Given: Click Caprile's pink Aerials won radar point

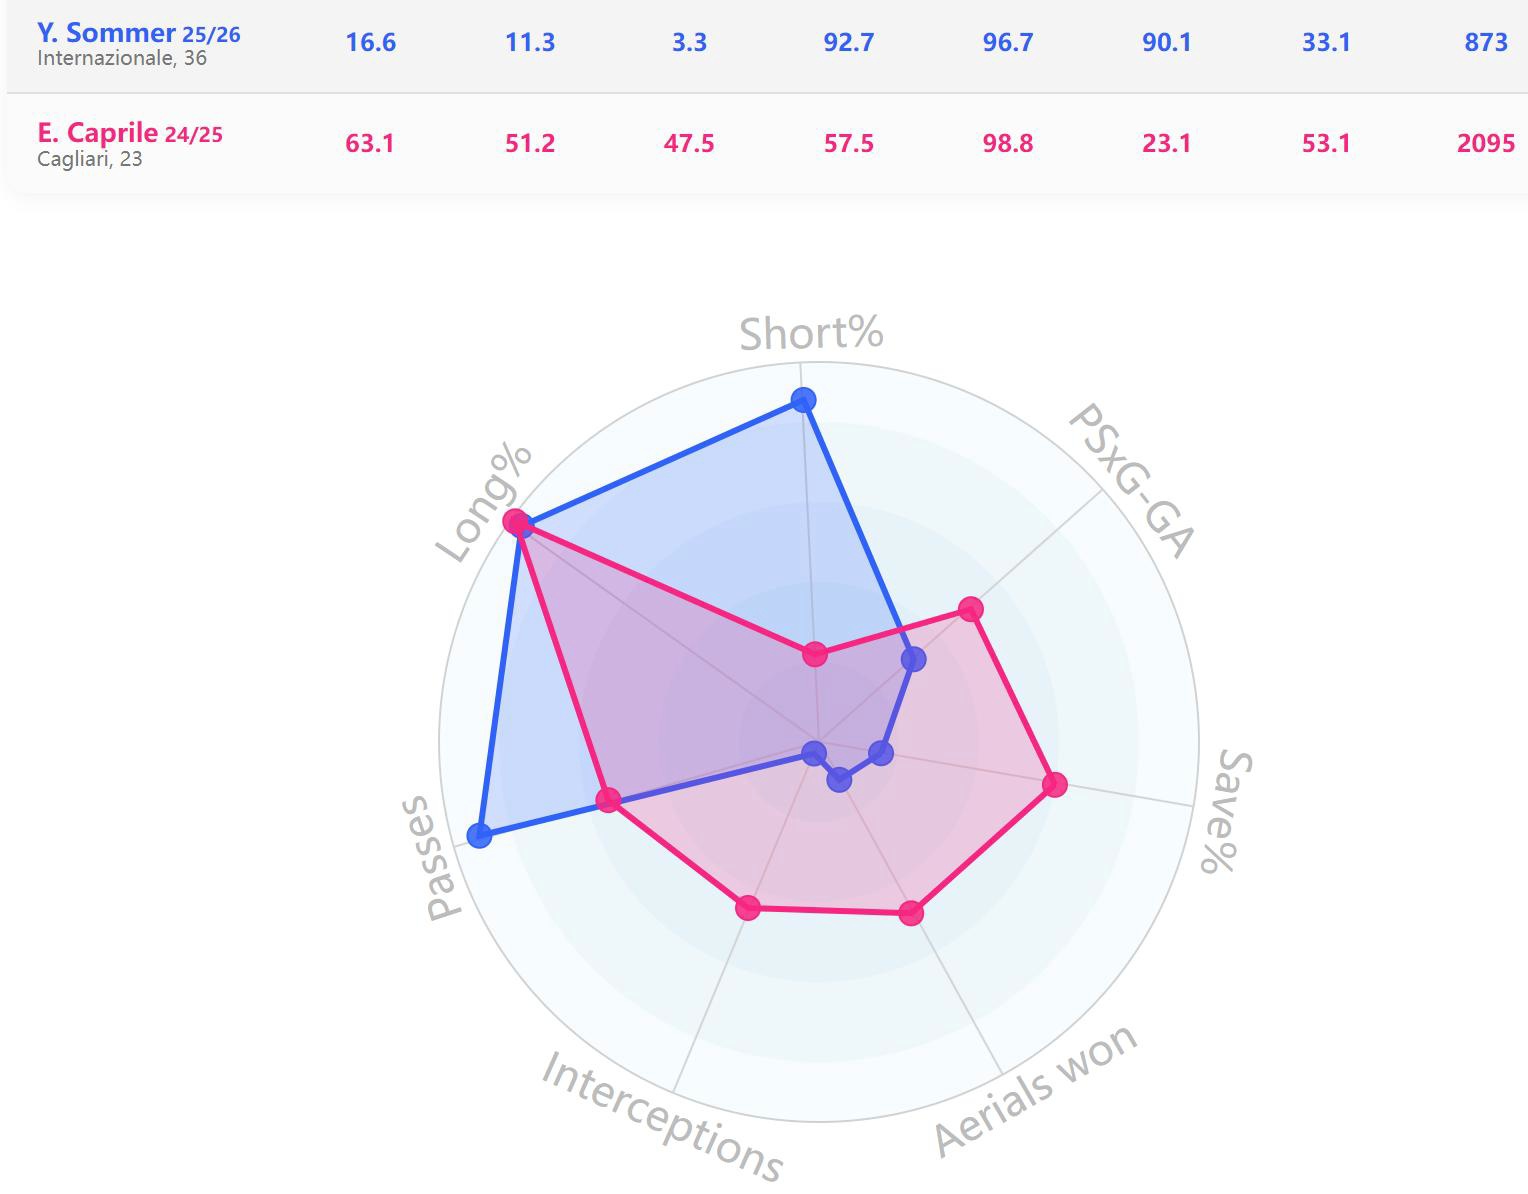Looking at the screenshot, I should tap(910, 912).
